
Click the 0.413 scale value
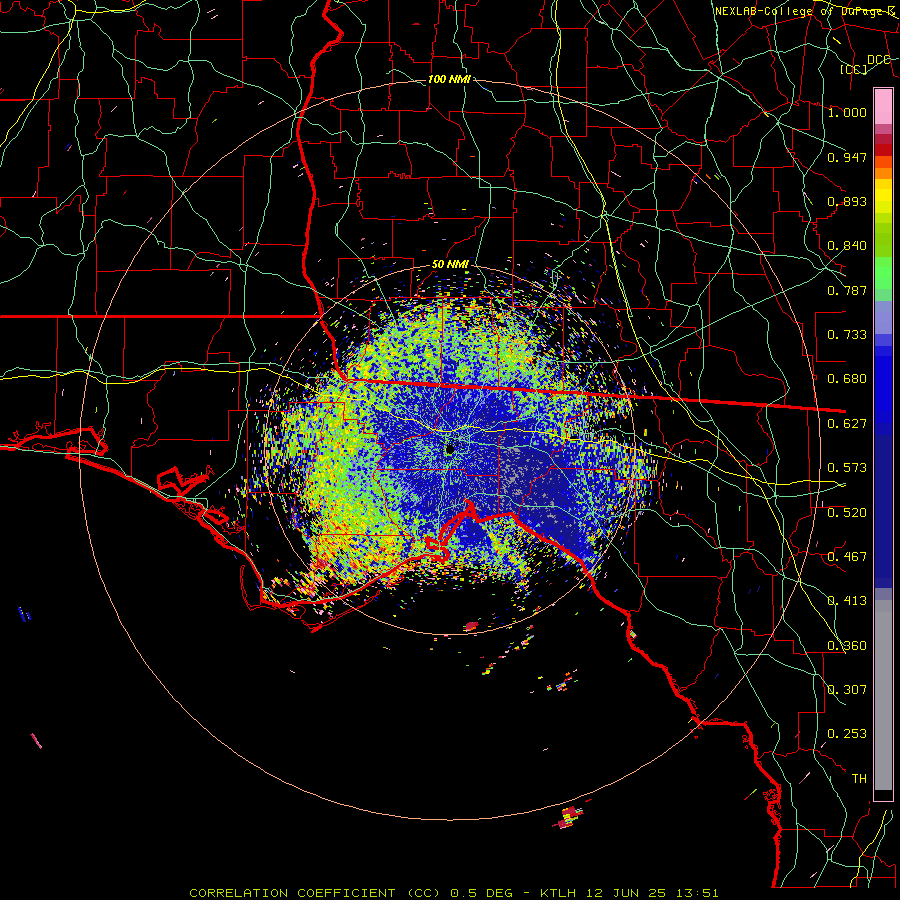(x=847, y=601)
